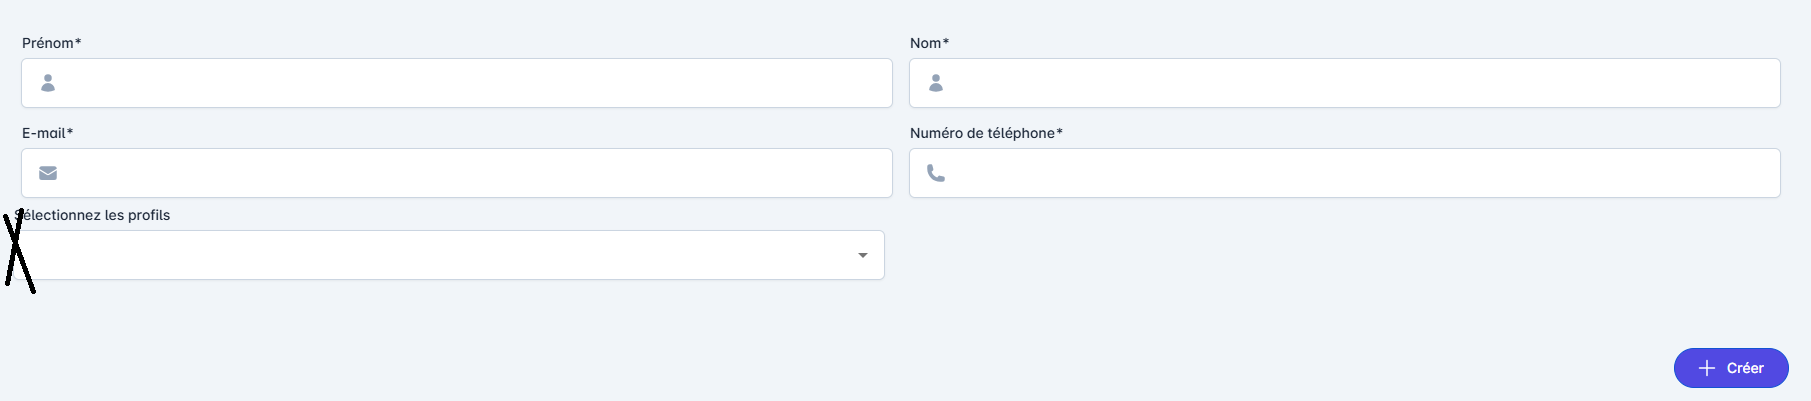Focus the Prénom text input
Viewport: 1811px width, 401px height.
tap(470, 83)
